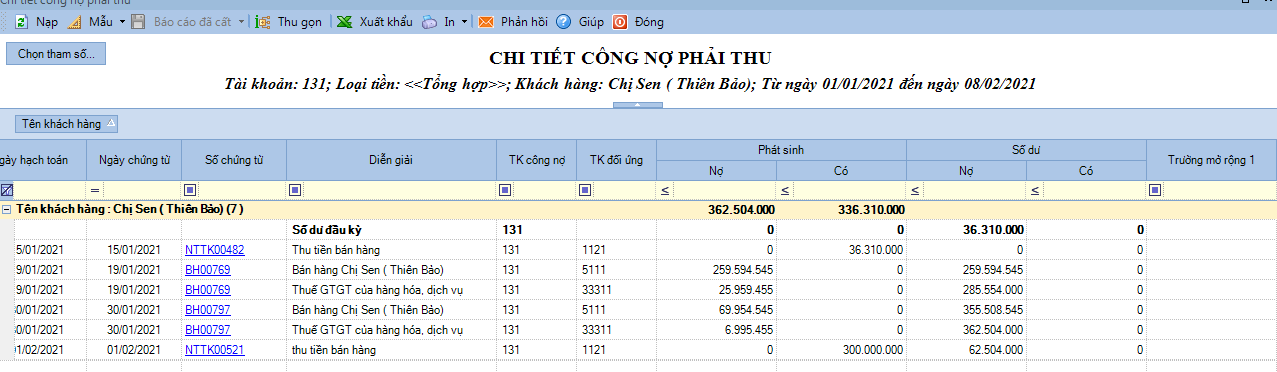1277x372 pixels.
Task: Open the Mẫu template icon
Action: (74, 21)
